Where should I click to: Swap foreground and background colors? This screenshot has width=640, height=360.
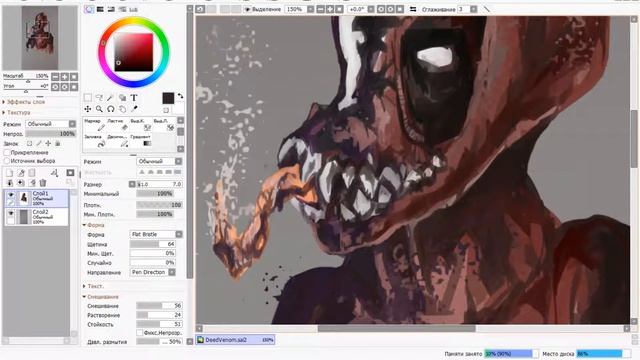[180, 96]
